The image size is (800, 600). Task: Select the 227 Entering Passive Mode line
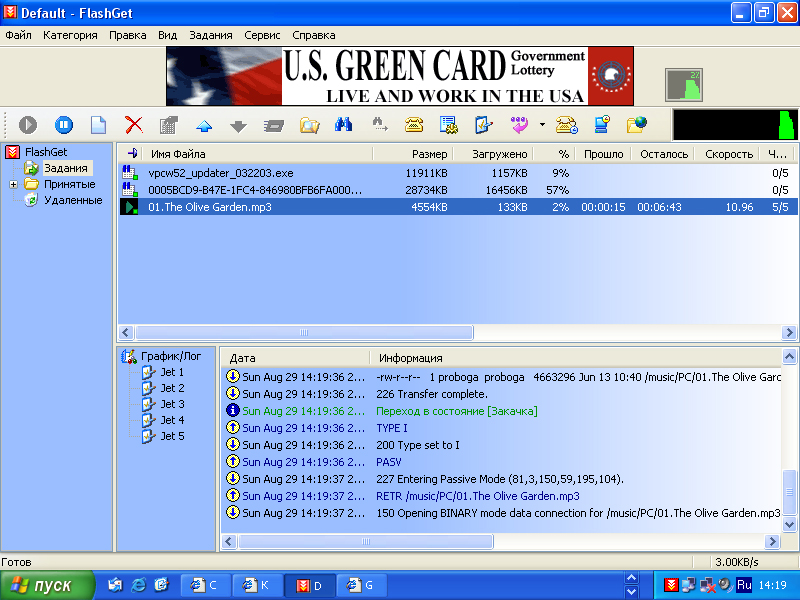502,479
